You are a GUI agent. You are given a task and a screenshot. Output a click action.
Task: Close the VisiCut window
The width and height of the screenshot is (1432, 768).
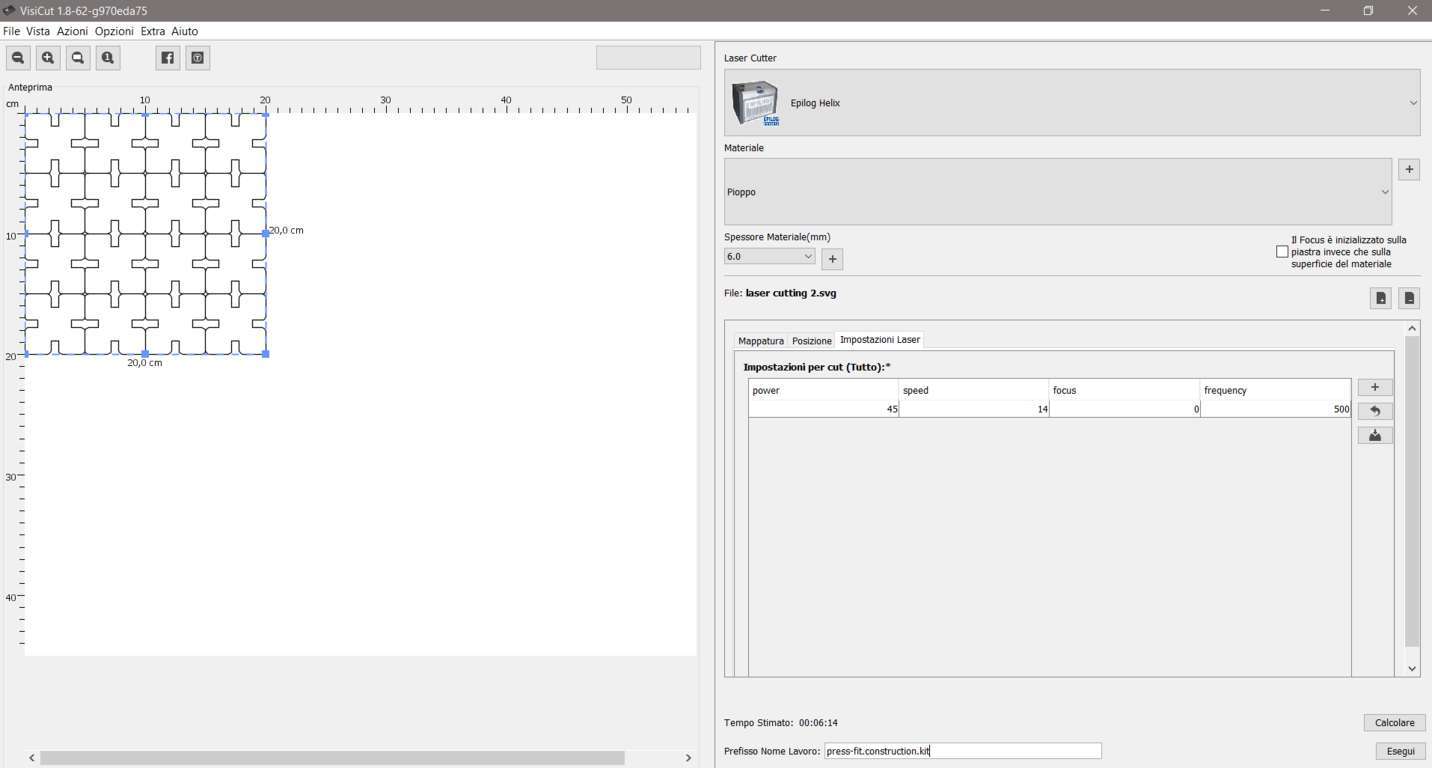point(1412,10)
